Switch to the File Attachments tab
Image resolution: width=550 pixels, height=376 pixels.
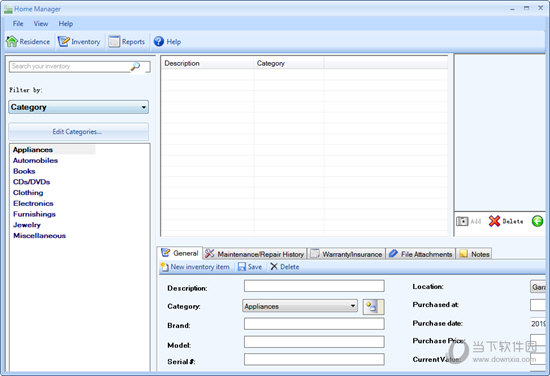point(421,254)
